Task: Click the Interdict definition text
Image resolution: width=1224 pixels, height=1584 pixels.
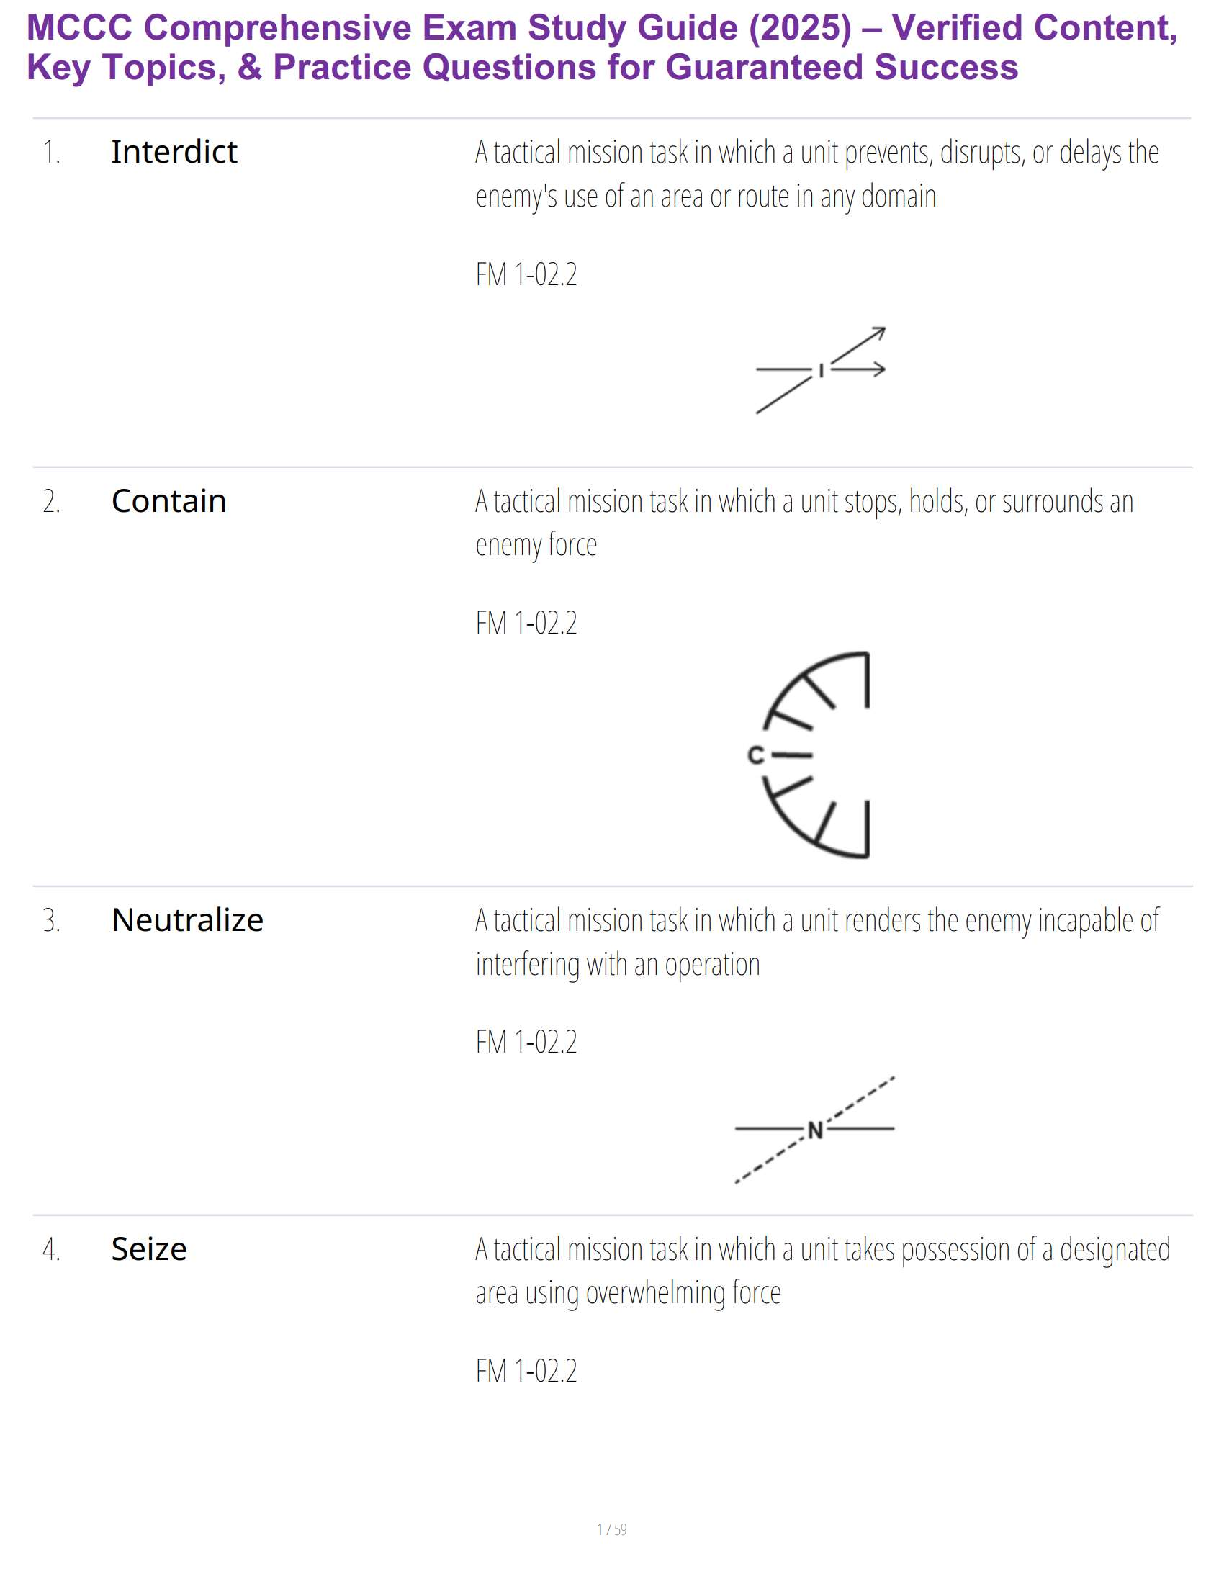Action: 816,174
